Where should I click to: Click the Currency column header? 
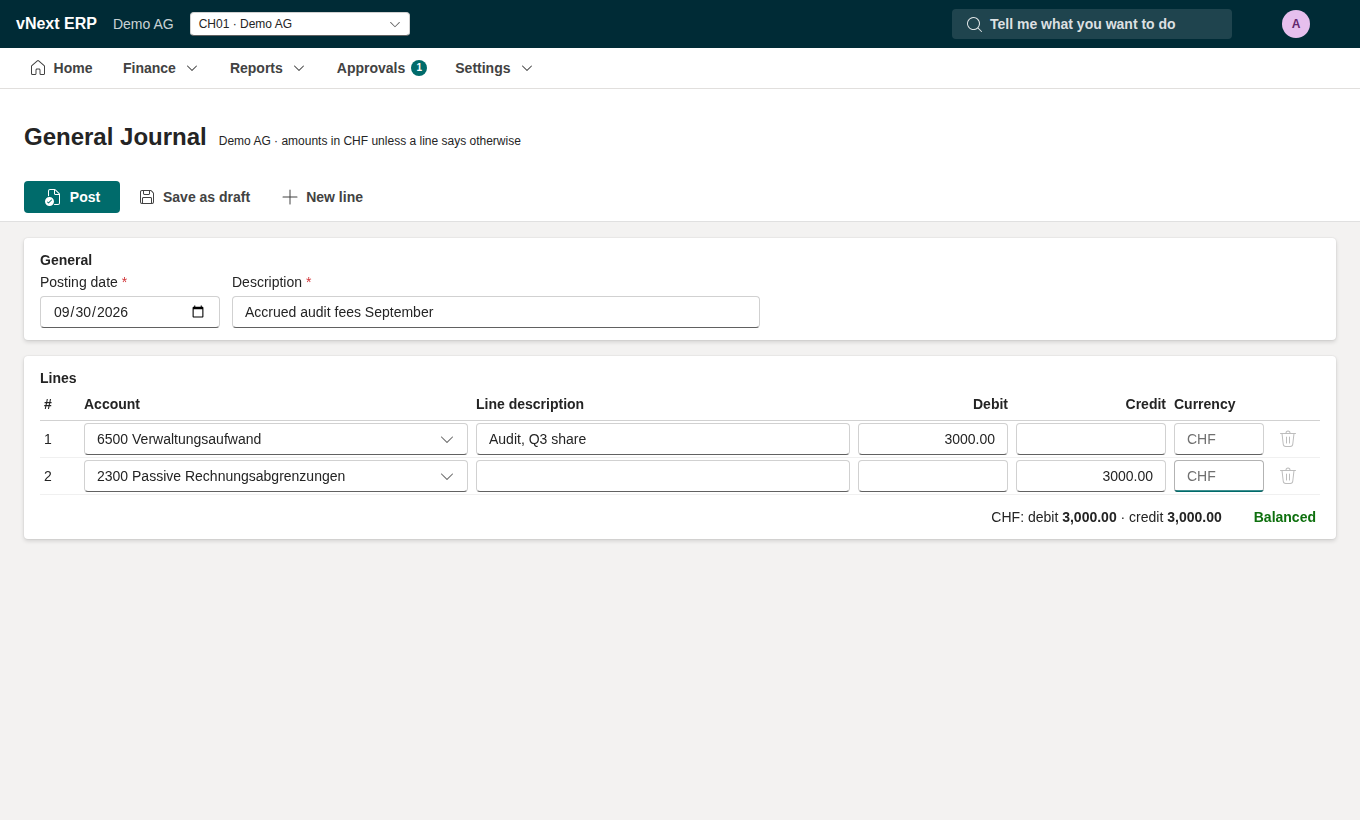coord(1205,404)
